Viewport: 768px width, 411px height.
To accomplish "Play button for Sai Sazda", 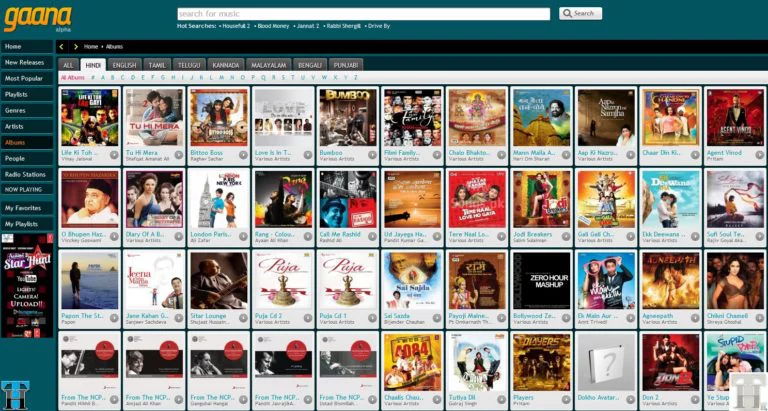I will coord(437,317).
